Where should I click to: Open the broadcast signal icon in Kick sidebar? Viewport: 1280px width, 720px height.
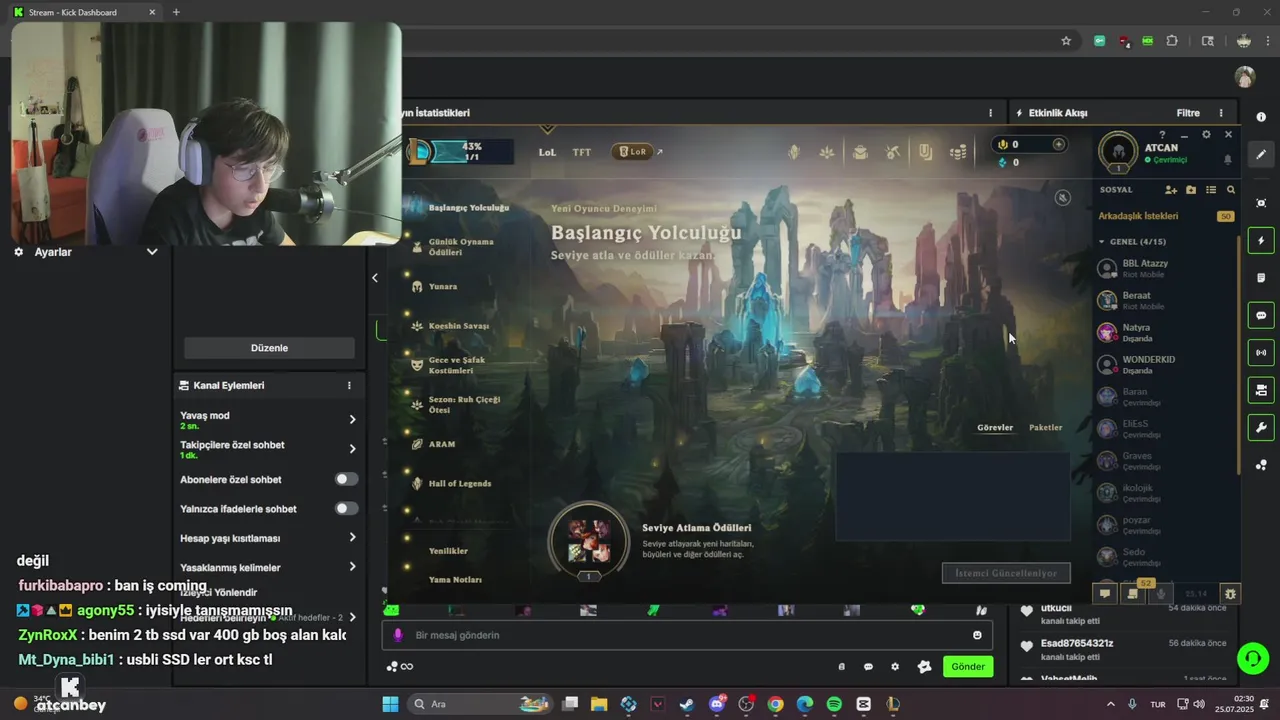(1261, 352)
